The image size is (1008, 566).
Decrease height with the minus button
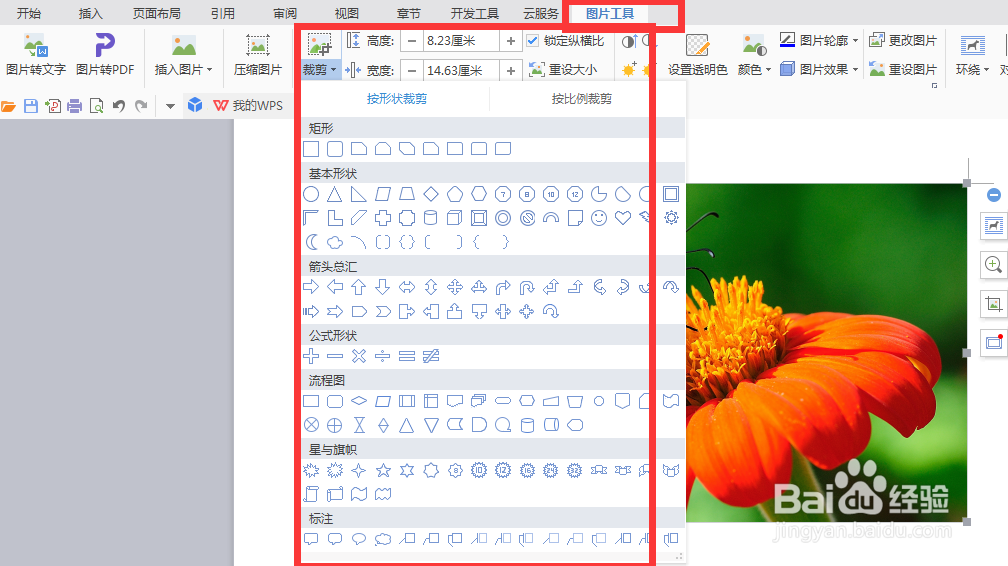[x=412, y=41]
